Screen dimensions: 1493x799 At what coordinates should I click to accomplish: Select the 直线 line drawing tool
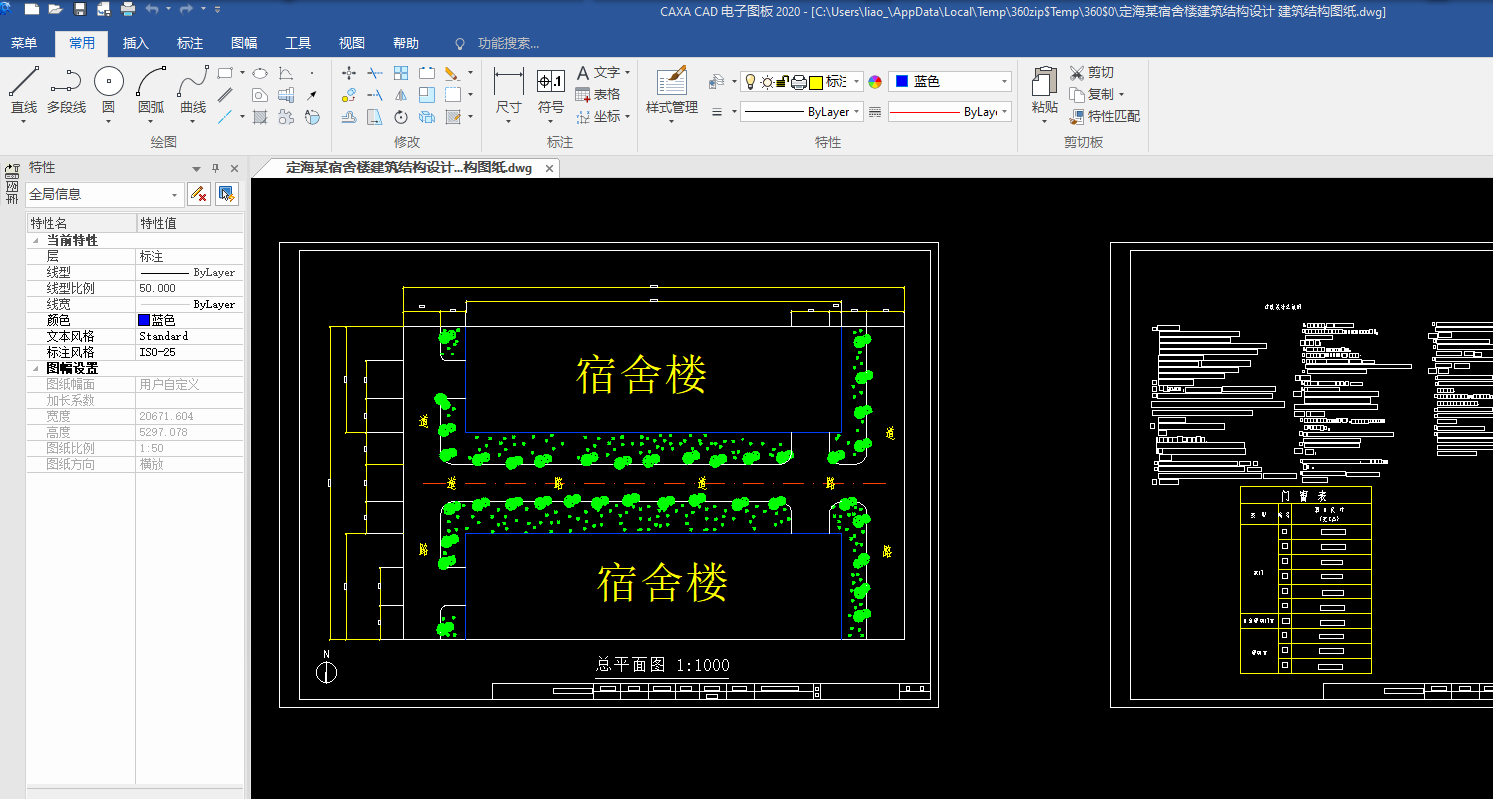[24, 93]
